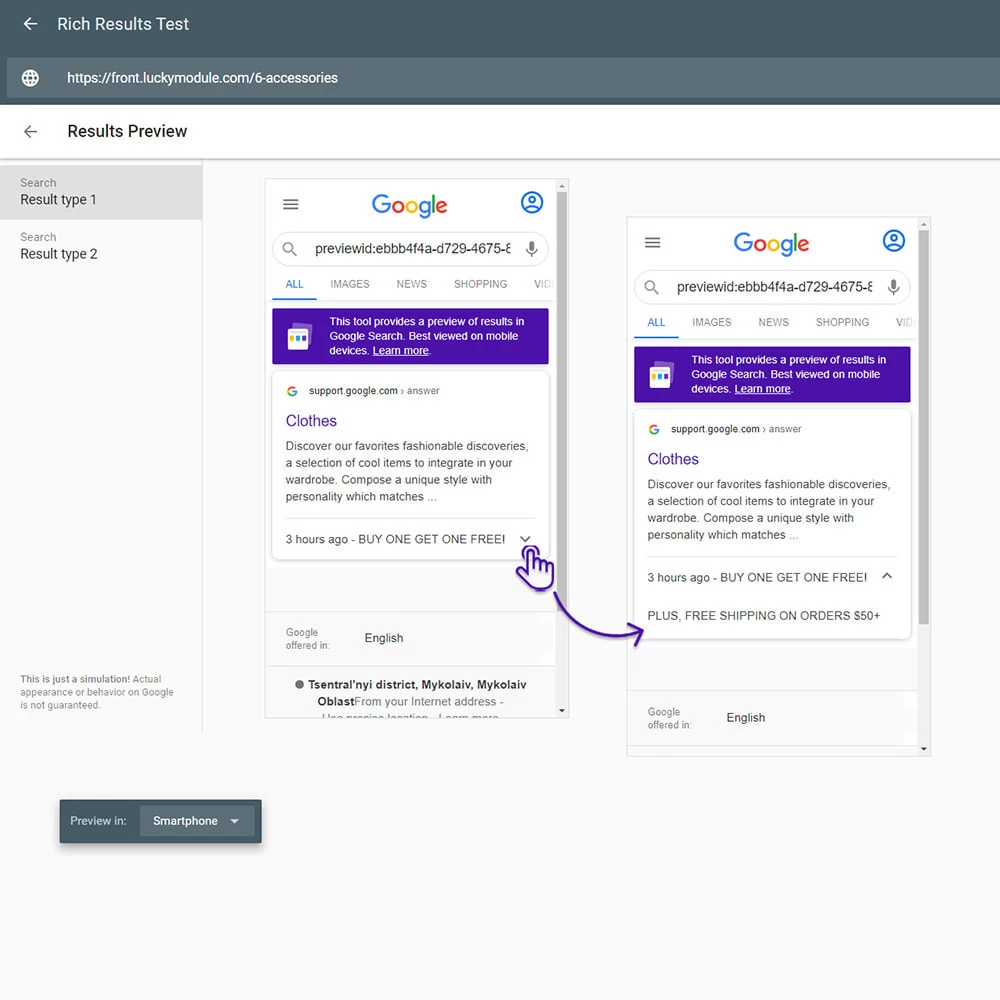Switch to ALL tab in left preview

point(294,284)
